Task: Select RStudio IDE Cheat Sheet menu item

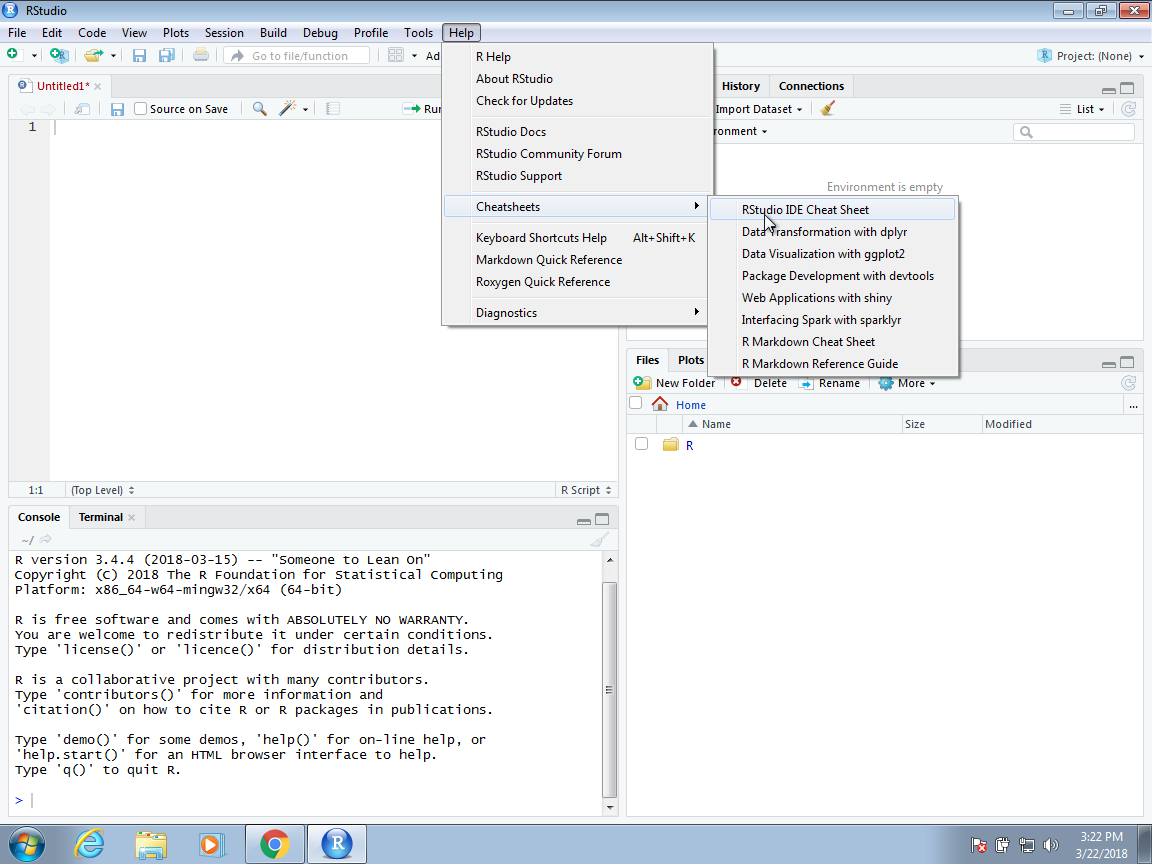Action: 805,210
